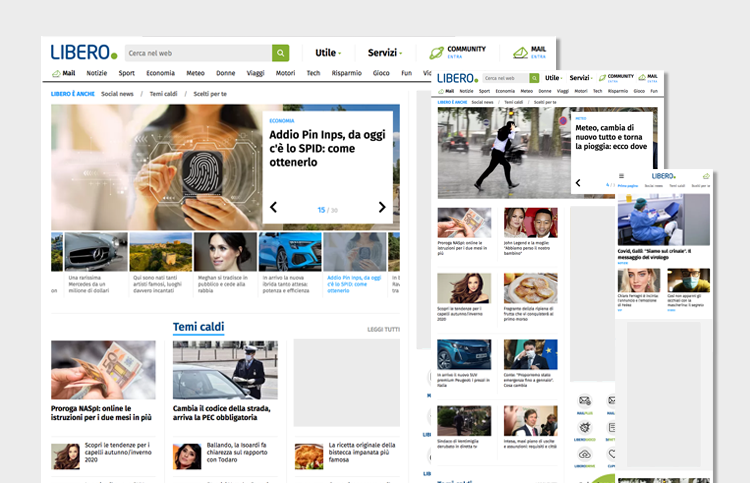Open La ricetta originale della bistecca article
Screen dimensions: 750x483
347,455
